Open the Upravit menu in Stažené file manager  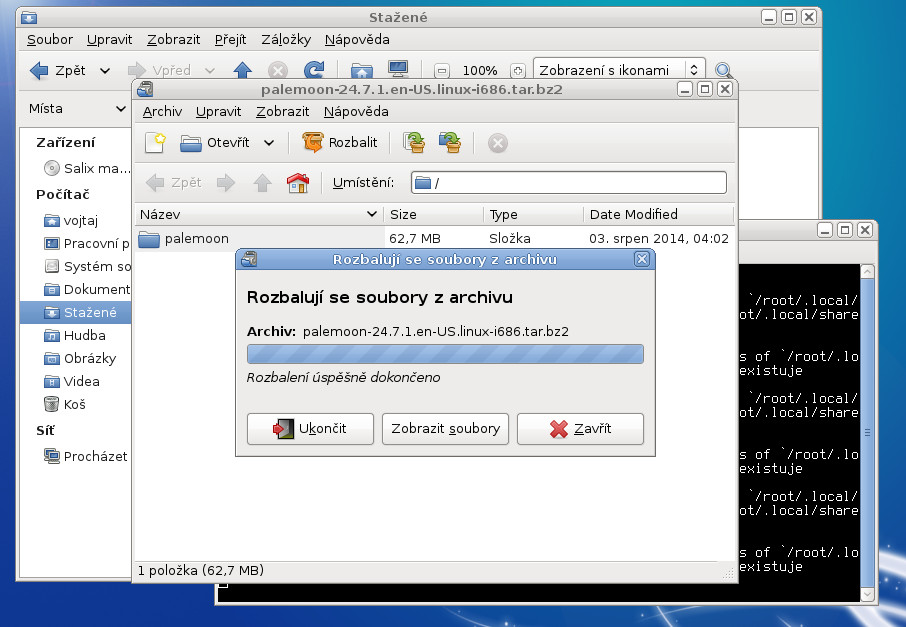tap(109, 39)
